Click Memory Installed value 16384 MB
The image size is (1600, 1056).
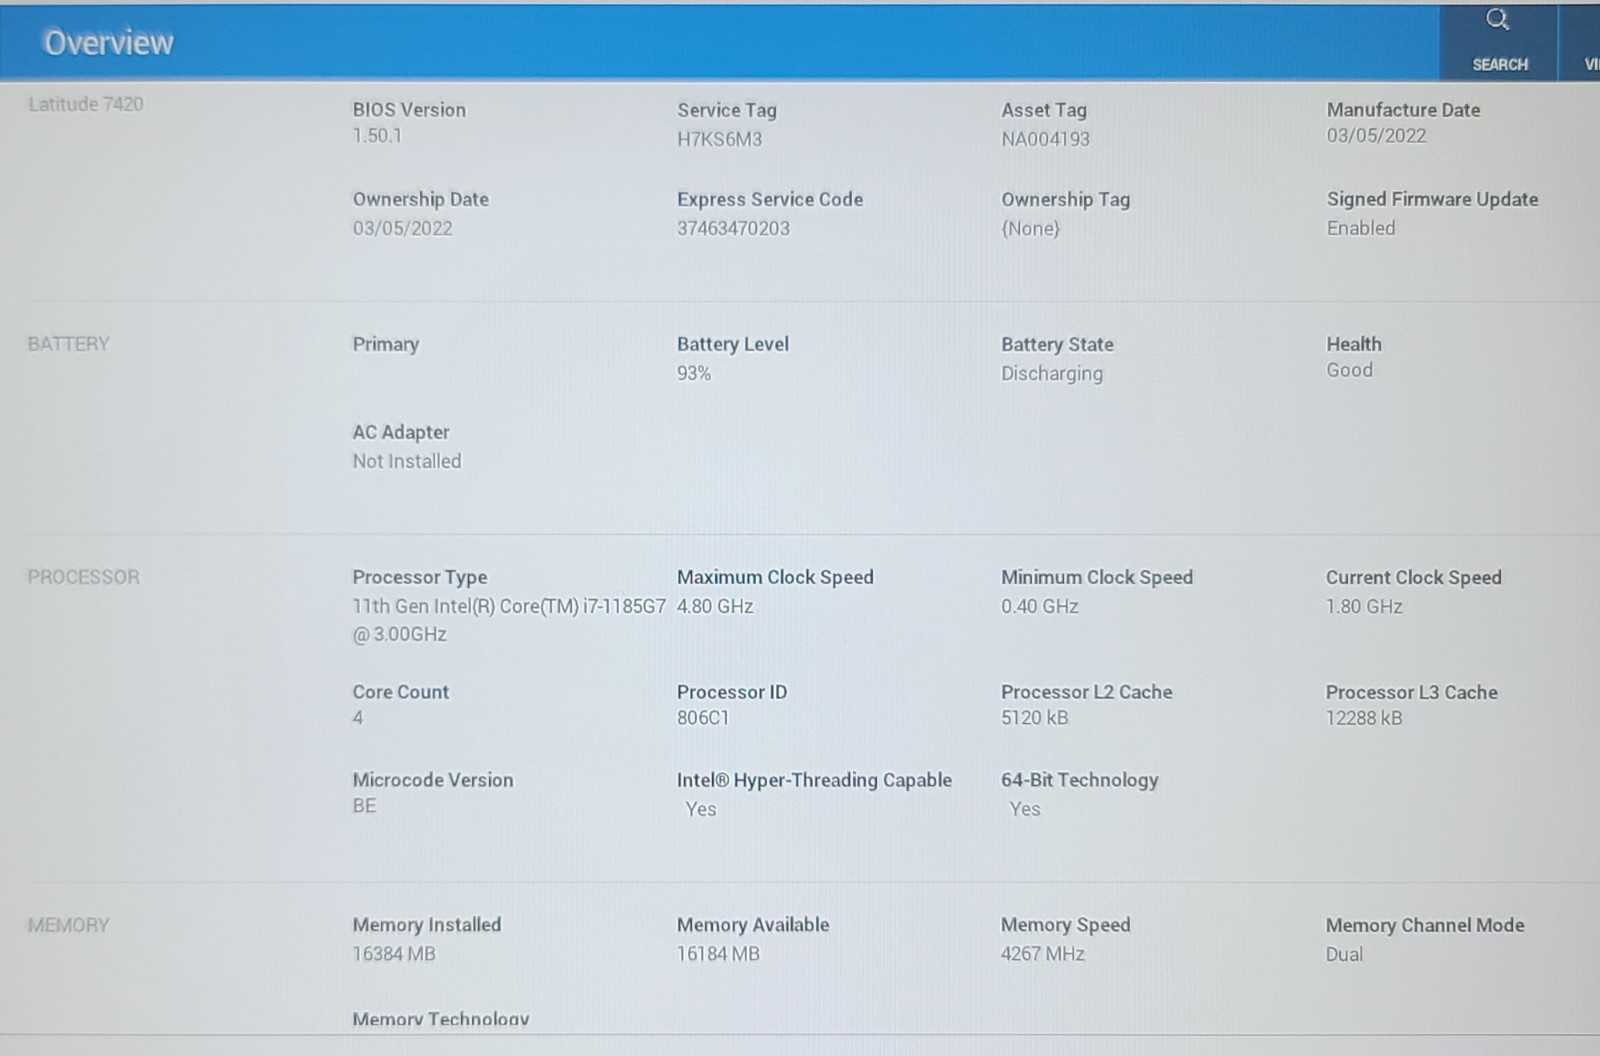click(394, 954)
